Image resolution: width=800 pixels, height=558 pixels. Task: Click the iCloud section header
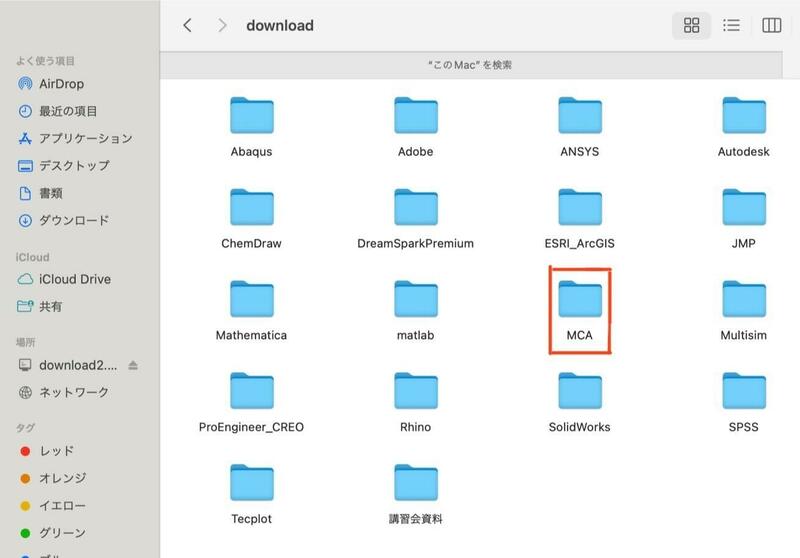(x=33, y=257)
